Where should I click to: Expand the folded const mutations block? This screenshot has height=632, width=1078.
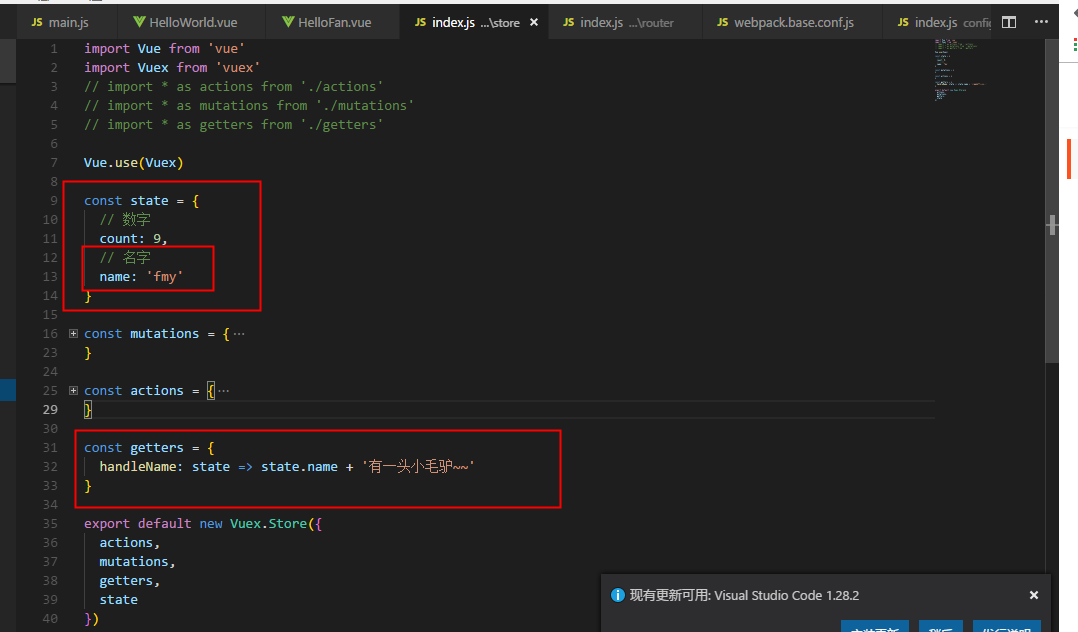tap(74, 334)
